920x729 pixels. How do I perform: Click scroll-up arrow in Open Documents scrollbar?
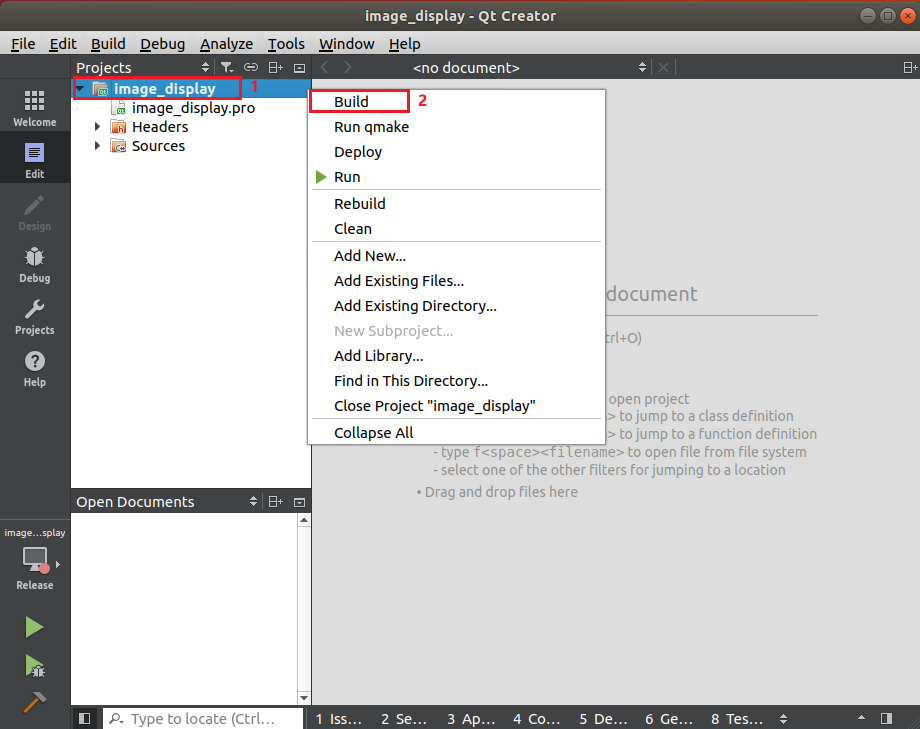click(304, 520)
